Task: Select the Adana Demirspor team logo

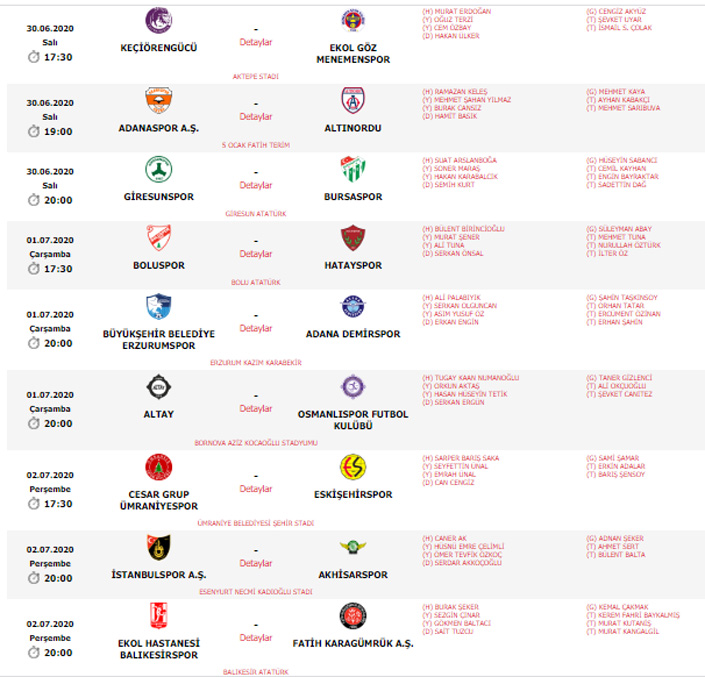Action: 353,307
